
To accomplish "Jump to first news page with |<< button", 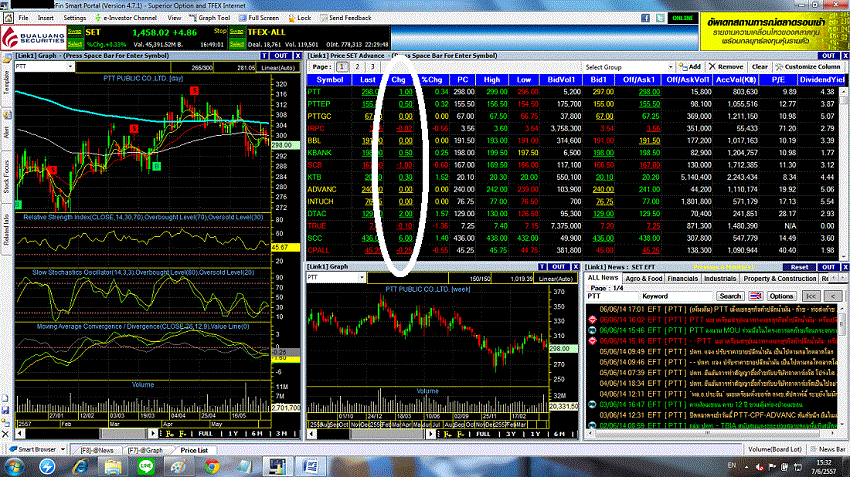I will click(811, 296).
